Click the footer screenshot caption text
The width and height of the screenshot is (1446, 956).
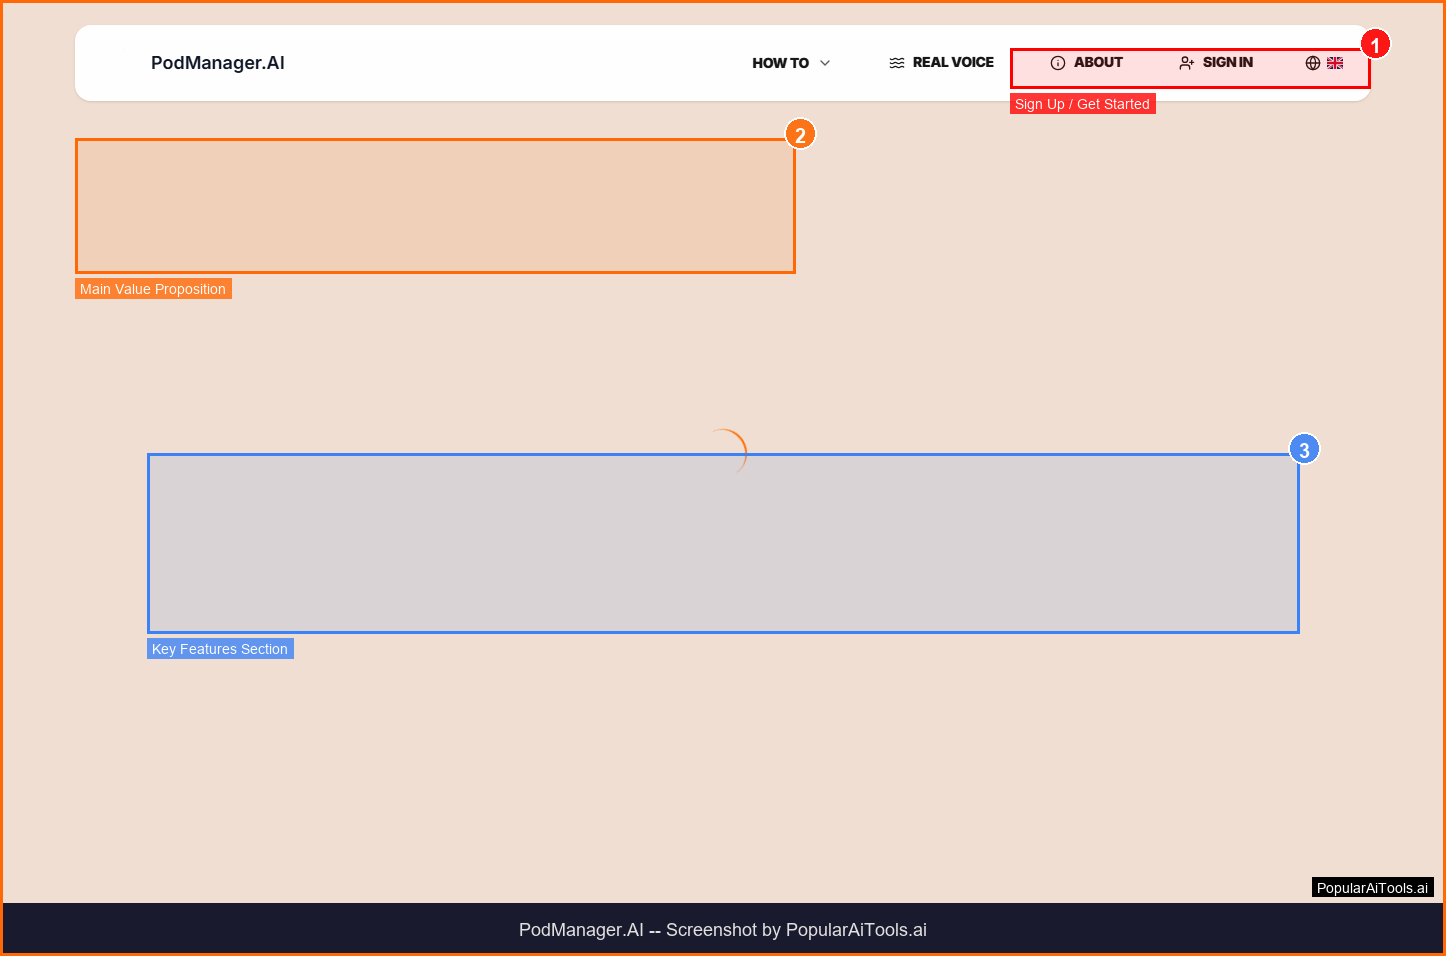pyautogui.click(x=722, y=930)
